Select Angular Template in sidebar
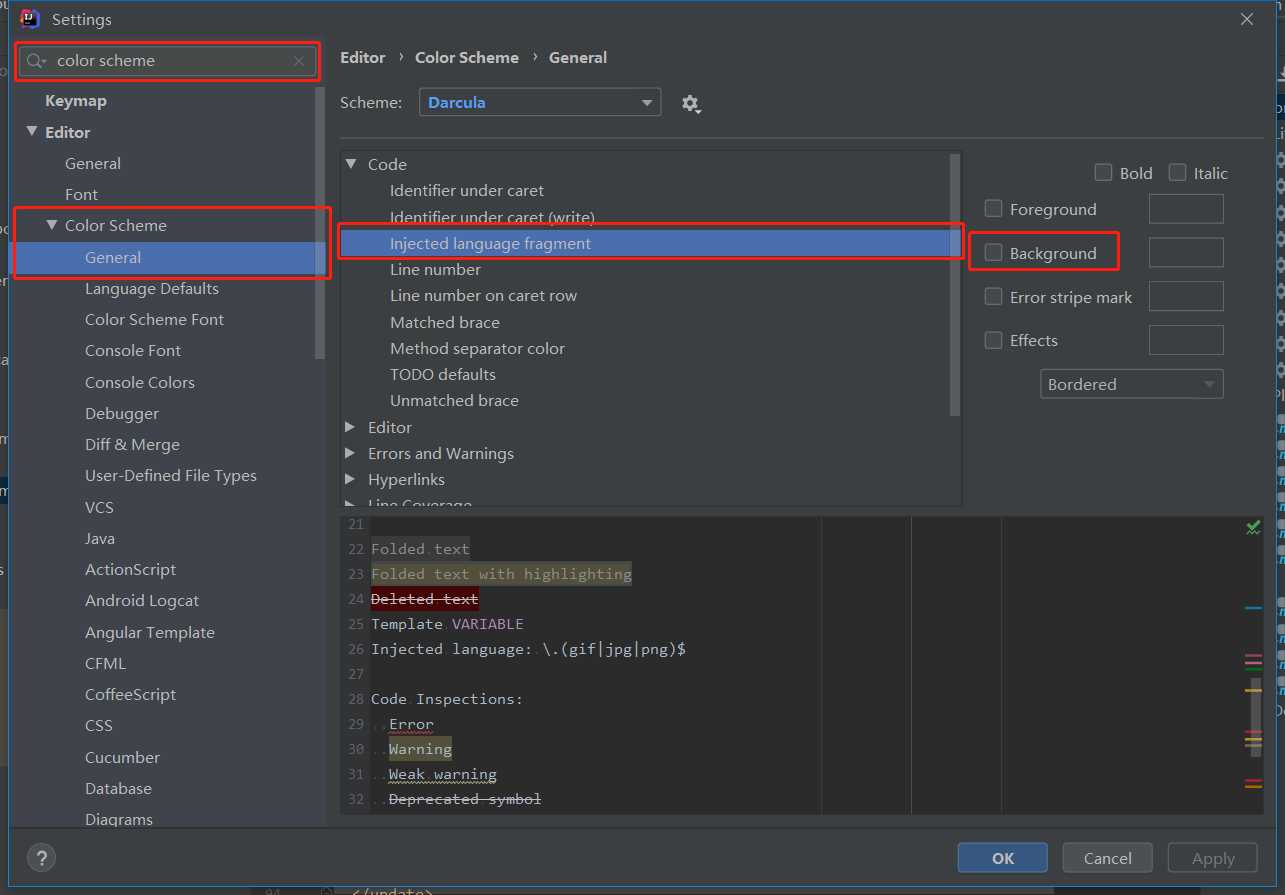Viewport: 1285px width, 895px height. point(150,632)
